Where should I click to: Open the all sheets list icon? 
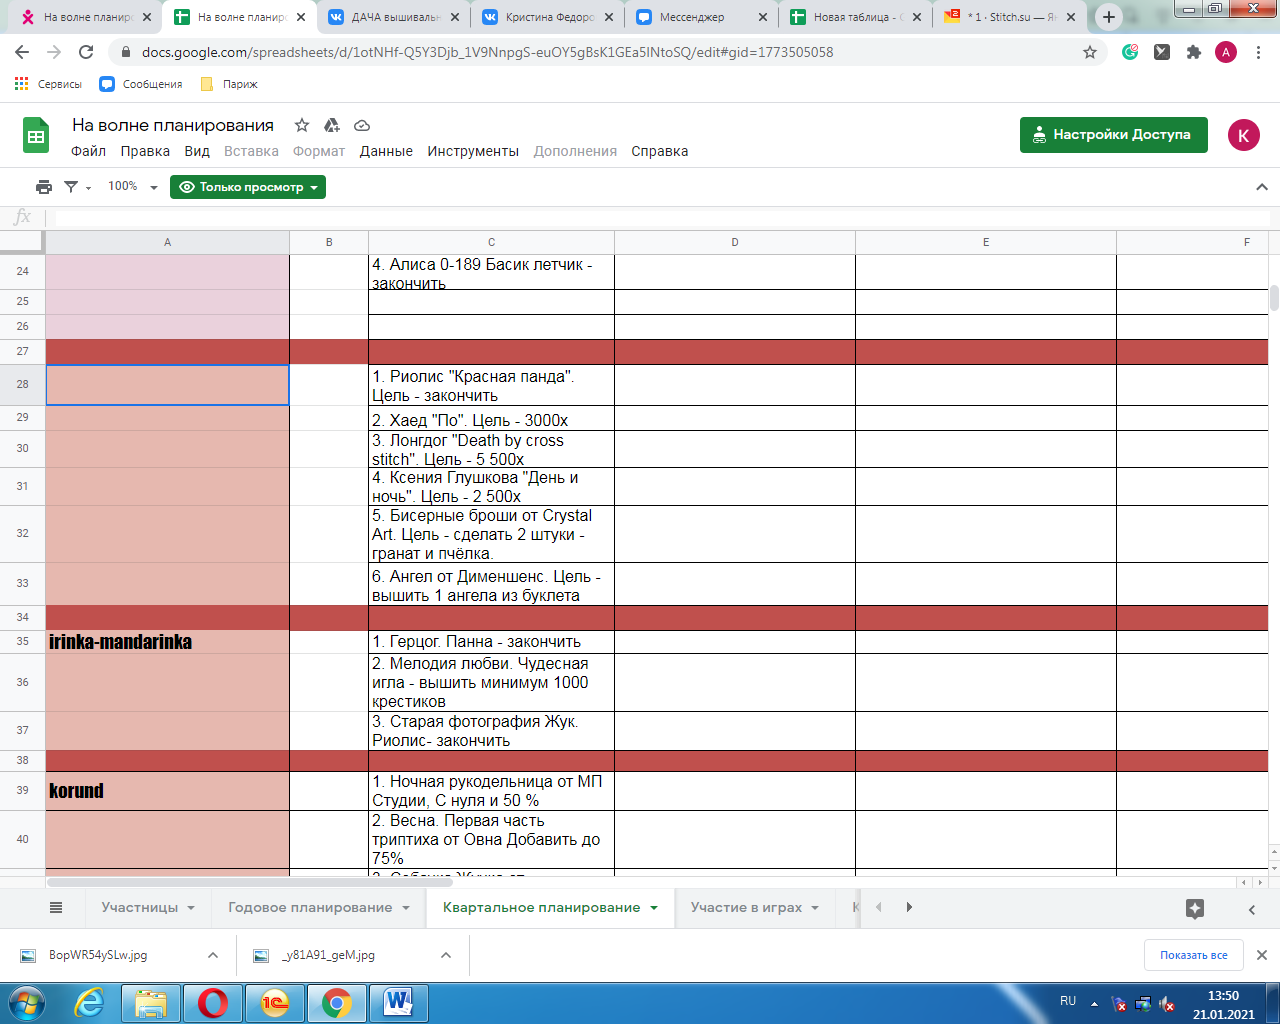(x=56, y=907)
